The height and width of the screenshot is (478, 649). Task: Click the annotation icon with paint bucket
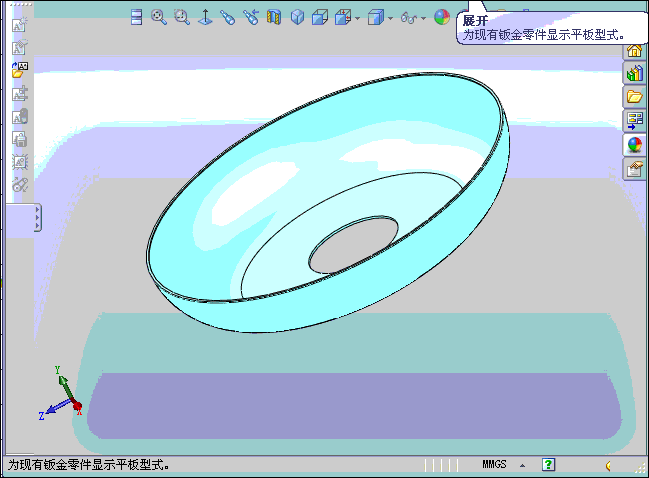click(19, 116)
